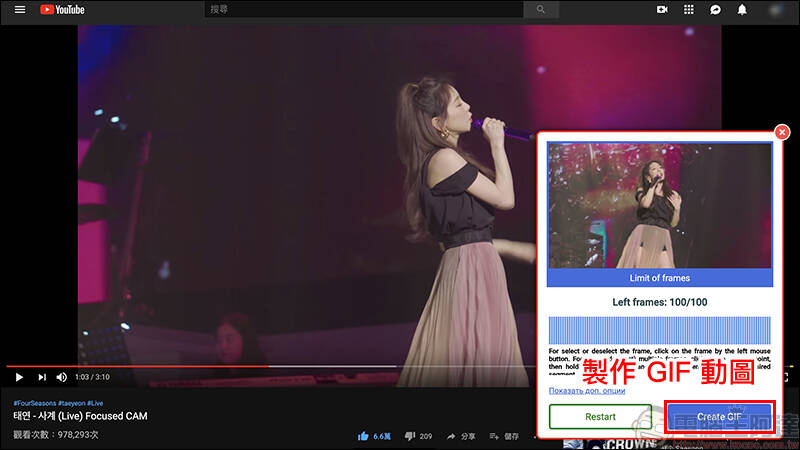Click the 1:03 / 3:10 time display
The height and width of the screenshot is (450, 800).
pos(92,377)
